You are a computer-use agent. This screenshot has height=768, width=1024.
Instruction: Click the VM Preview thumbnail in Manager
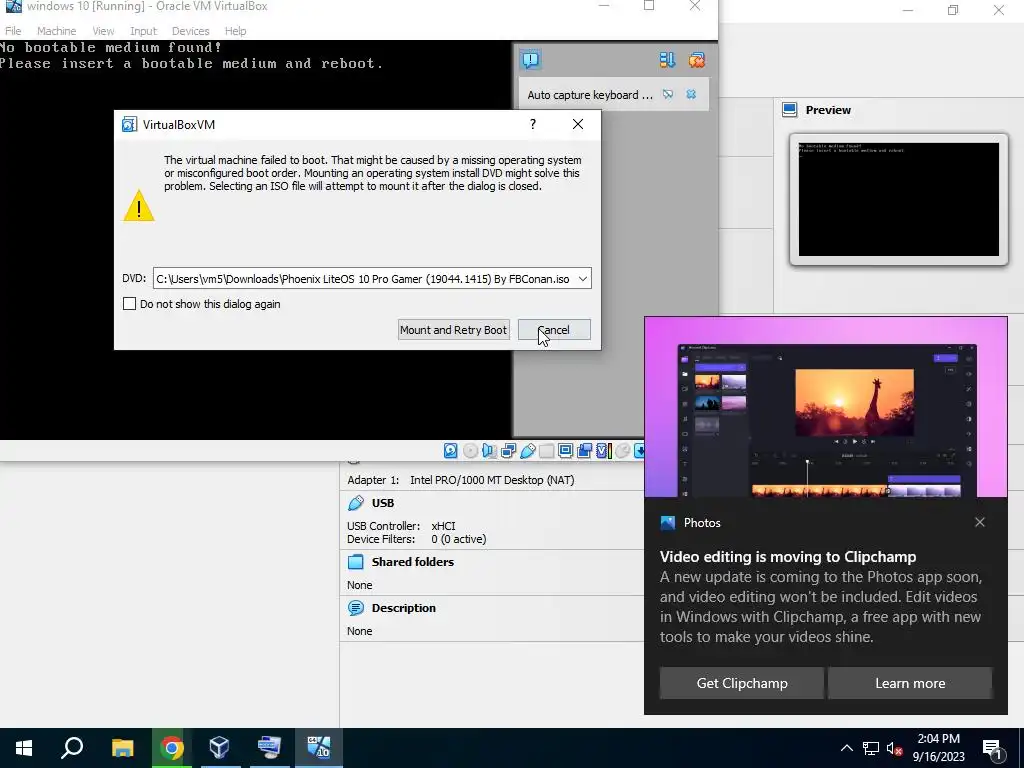[x=899, y=199]
